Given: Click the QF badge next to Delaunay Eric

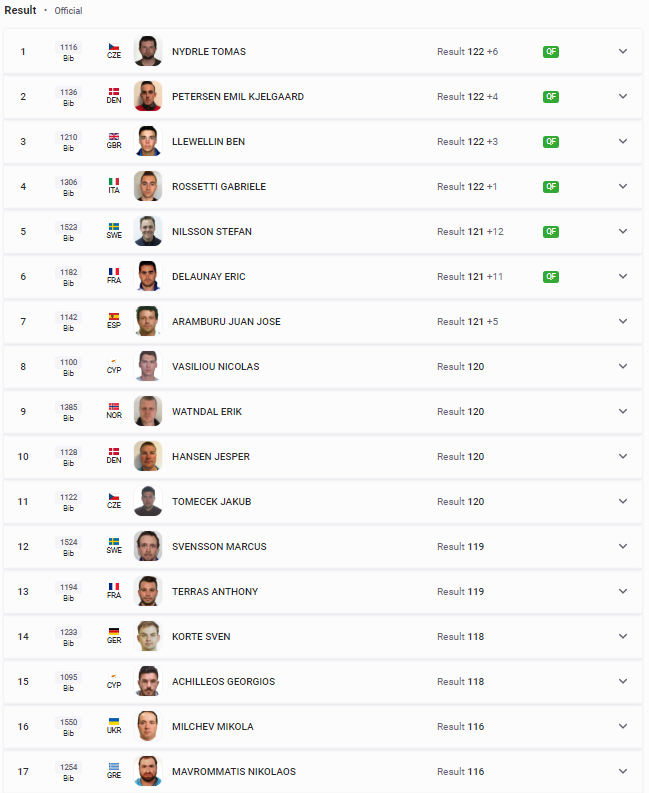Looking at the screenshot, I should point(551,277).
